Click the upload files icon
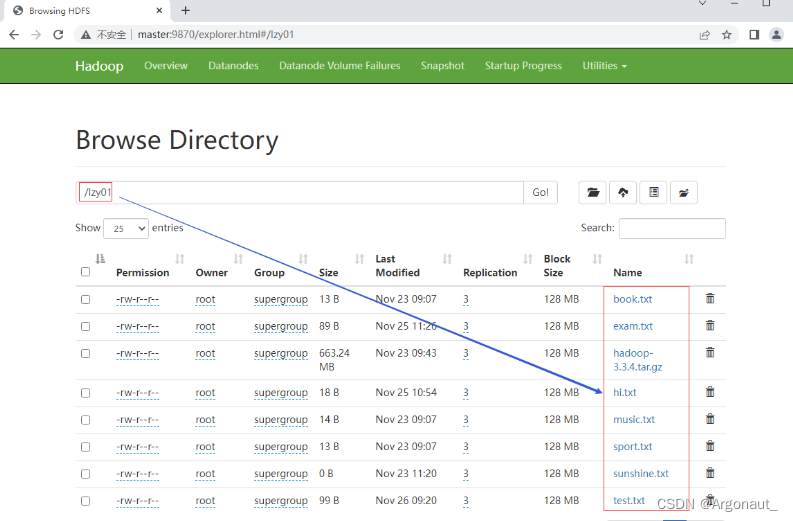This screenshot has height=521, width=793. point(624,193)
